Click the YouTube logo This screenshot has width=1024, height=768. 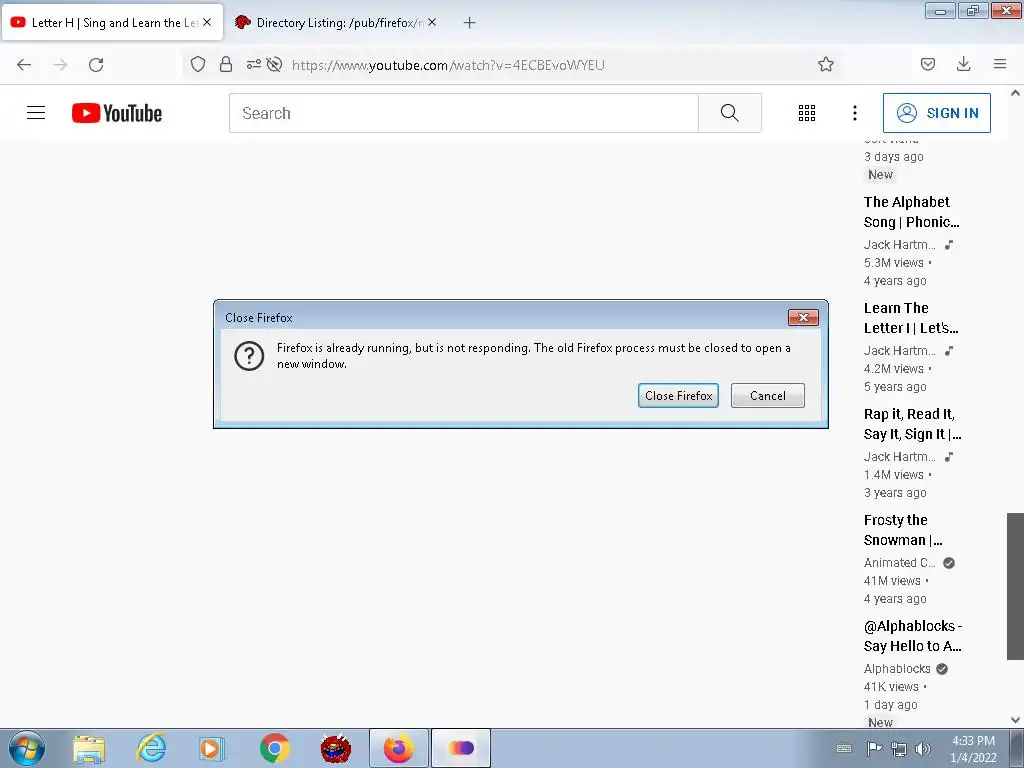click(x=117, y=113)
